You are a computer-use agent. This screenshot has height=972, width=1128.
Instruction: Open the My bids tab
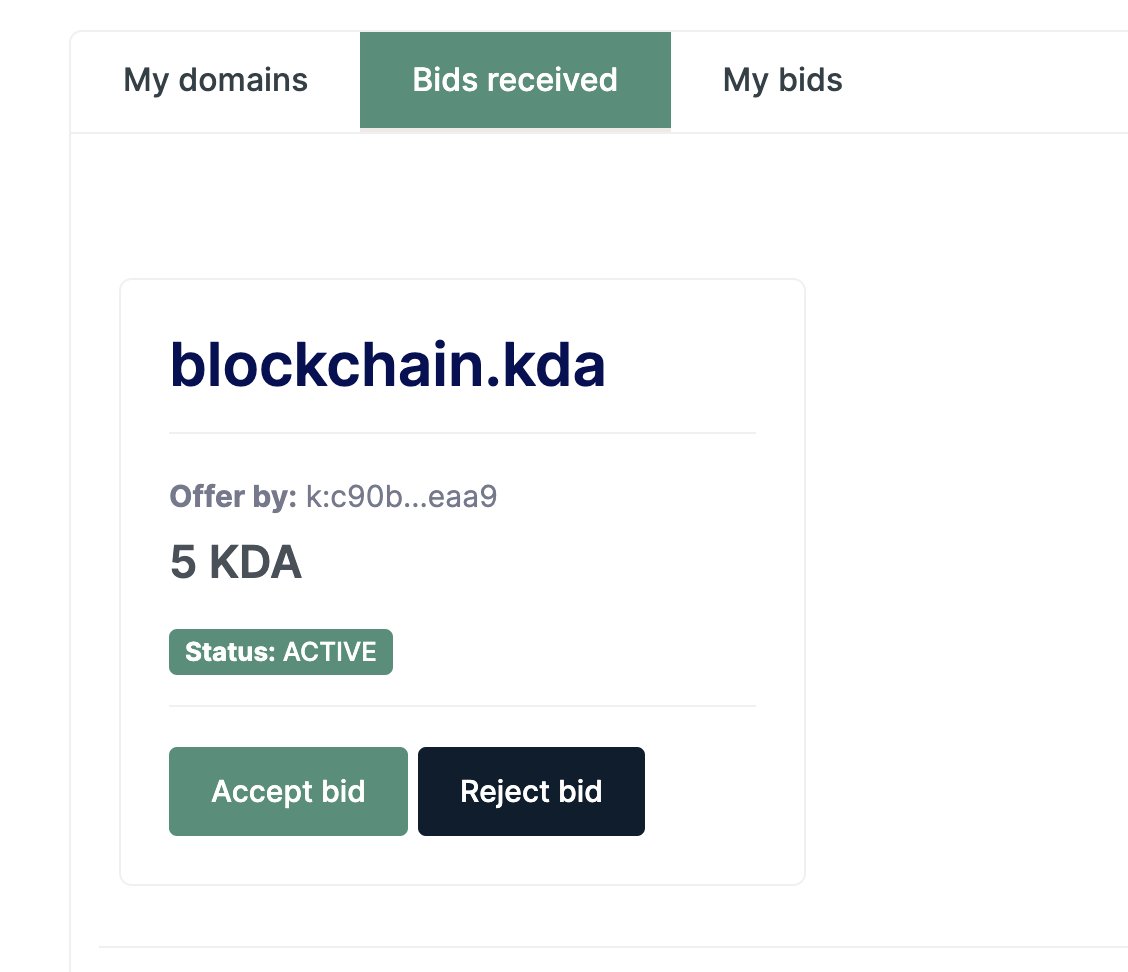pyautogui.click(x=782, y=80)
